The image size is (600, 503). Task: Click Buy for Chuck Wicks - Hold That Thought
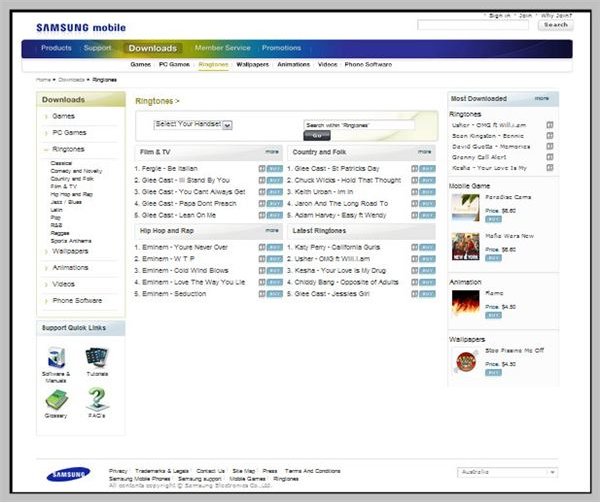pyautogui.click(x=427, y=181)
